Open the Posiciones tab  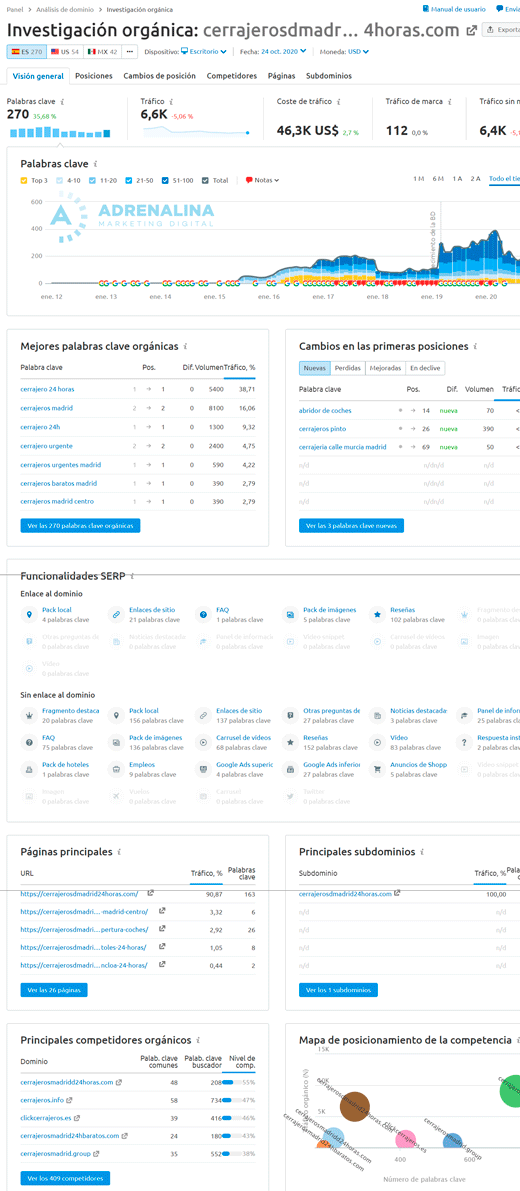pos(94,76)
